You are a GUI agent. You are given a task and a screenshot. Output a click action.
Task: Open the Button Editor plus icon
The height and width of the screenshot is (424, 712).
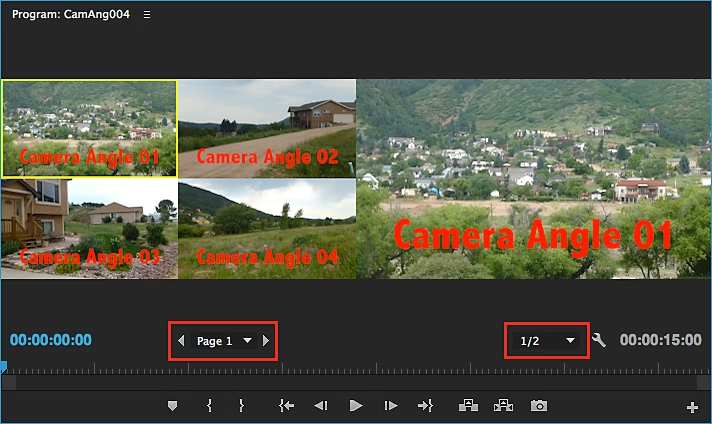click(692, 407)
